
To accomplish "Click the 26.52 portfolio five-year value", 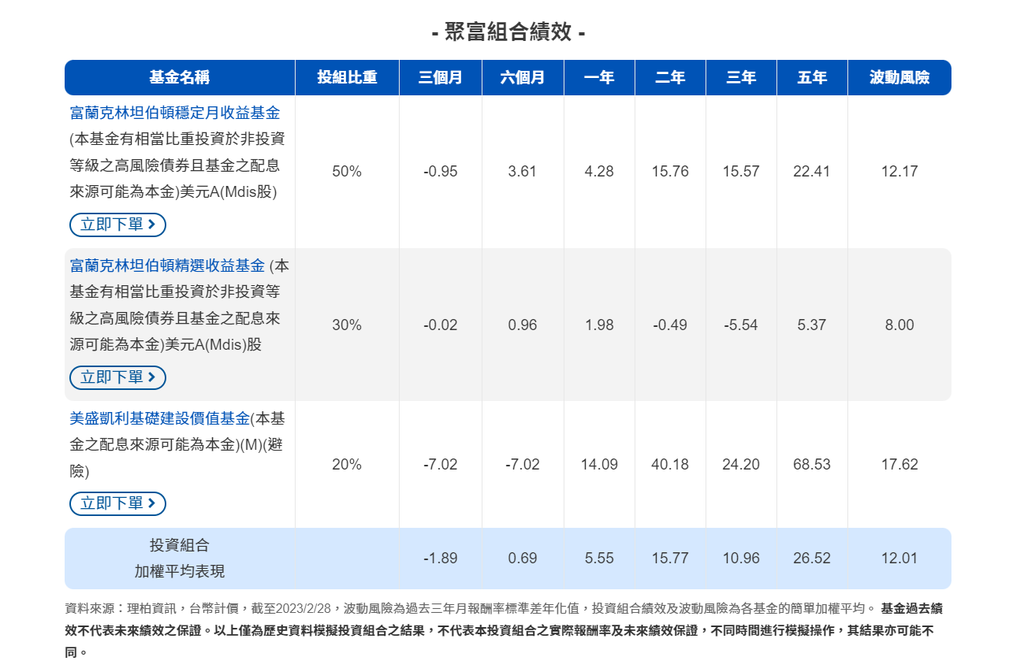I will (x=812, y=558).
